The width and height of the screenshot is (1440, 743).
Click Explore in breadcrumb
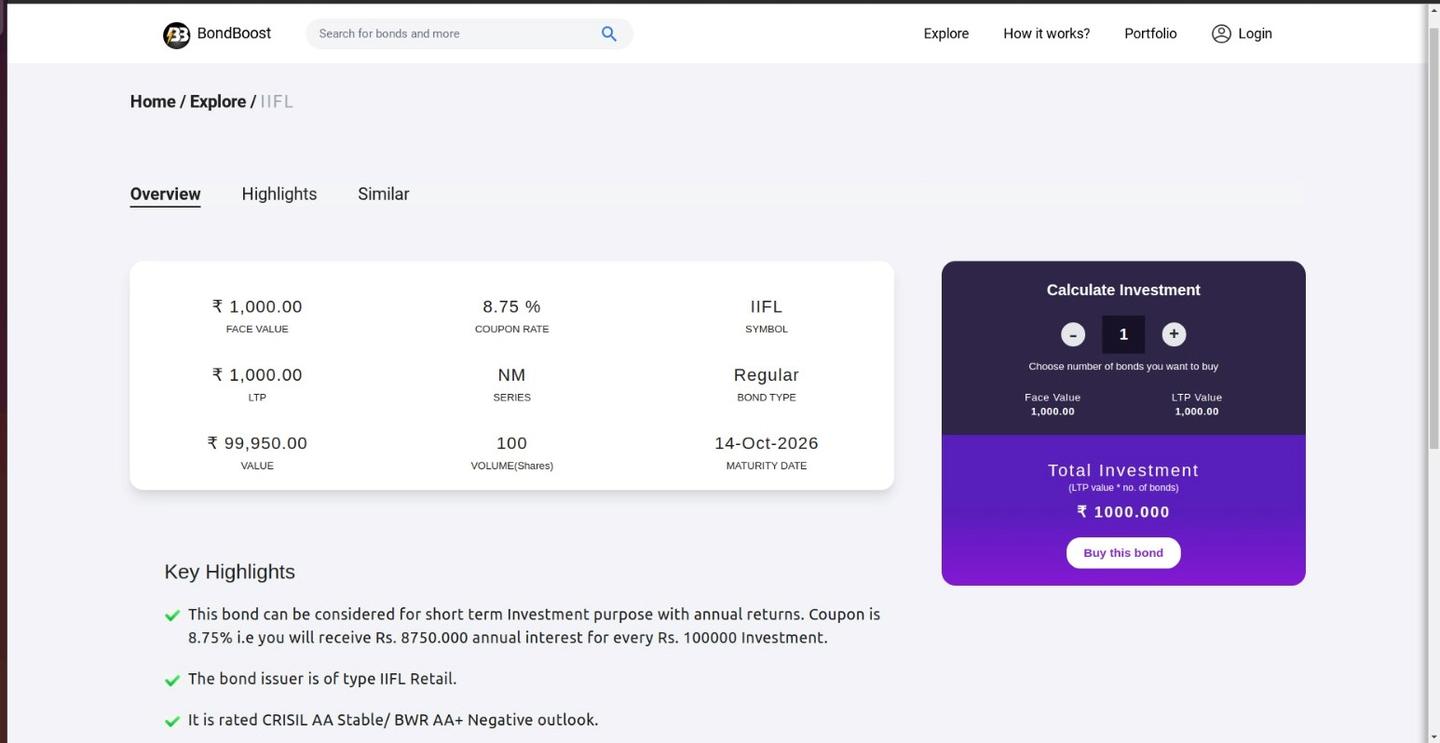click(218, 102)
